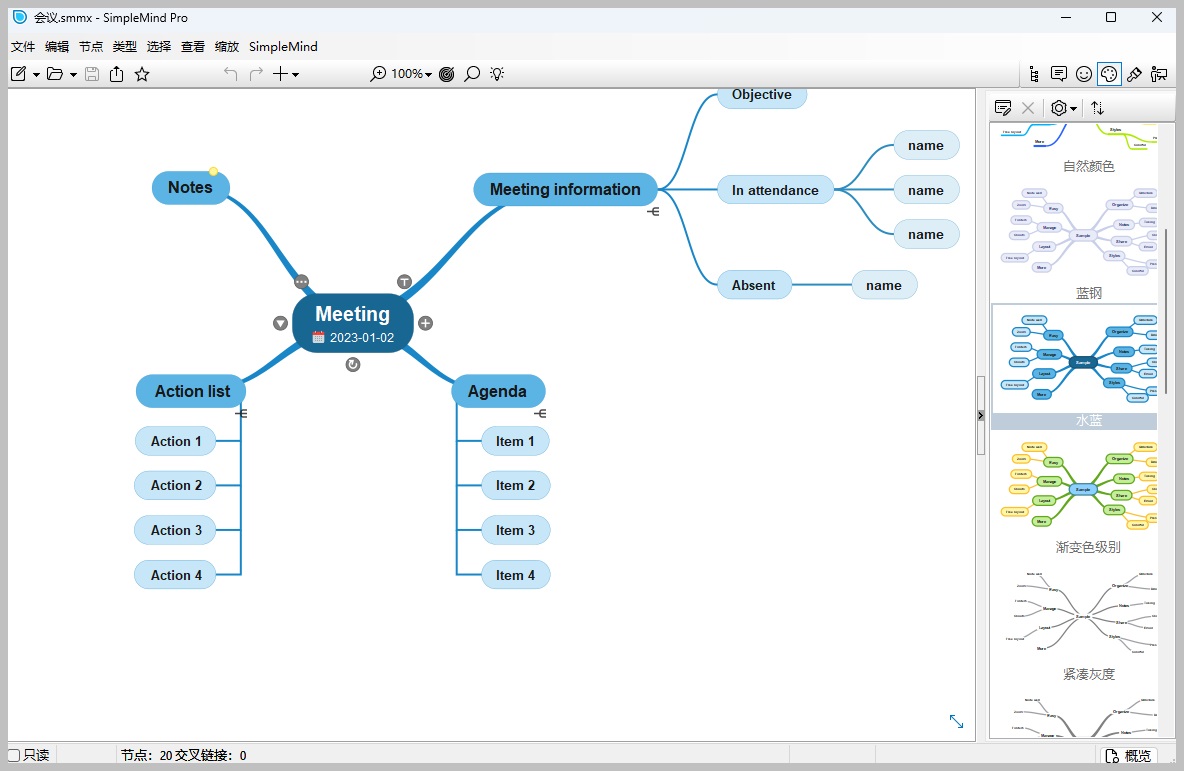Screen dimensions: 1184x771
Task: Collapse the Meeting information branch toggle
Action: (x=653, y=211)
